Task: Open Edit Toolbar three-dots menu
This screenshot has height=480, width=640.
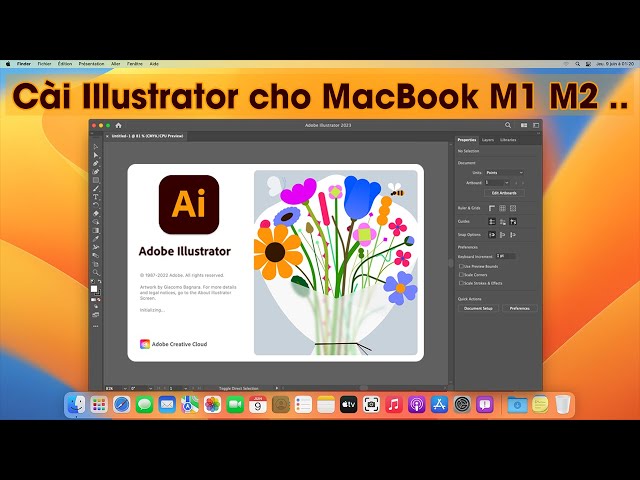Action: [x=96, y=326]
